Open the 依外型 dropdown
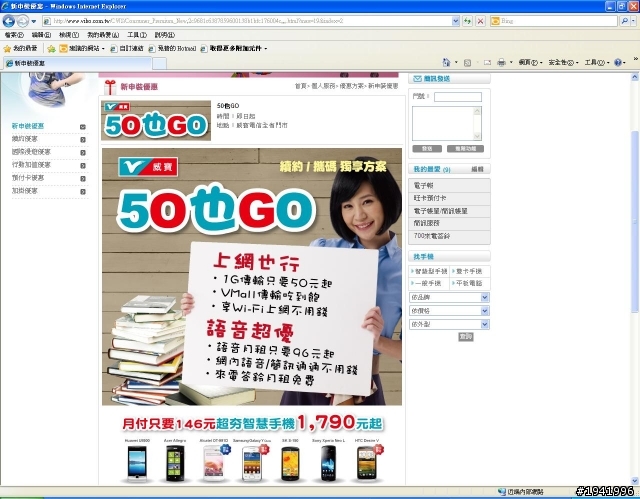This screenshot has height=499, width=640. [x=449, y=324]
